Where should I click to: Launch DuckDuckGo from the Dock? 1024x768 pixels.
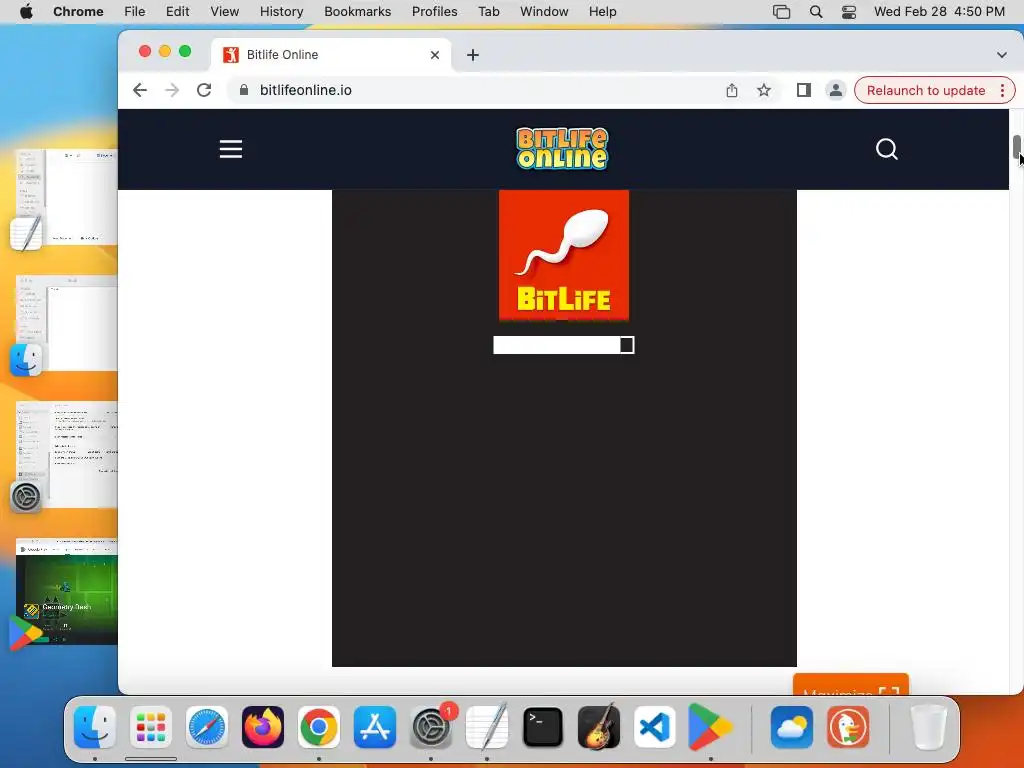848,727
